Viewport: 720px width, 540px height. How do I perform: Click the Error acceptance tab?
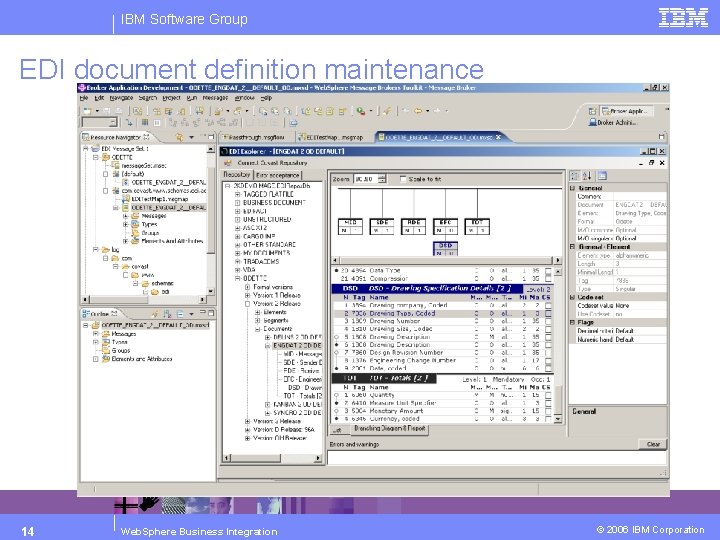(x=277, y=175)
